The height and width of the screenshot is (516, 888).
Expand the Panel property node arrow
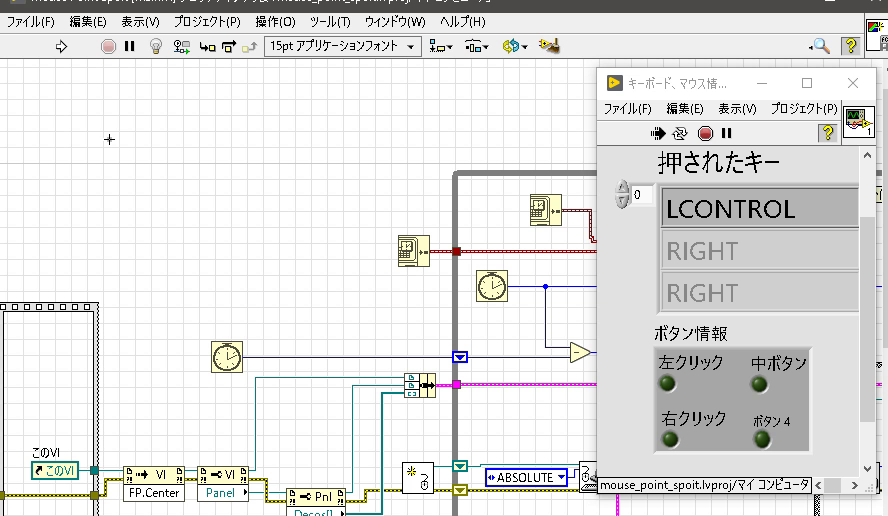tap(245, 493)
